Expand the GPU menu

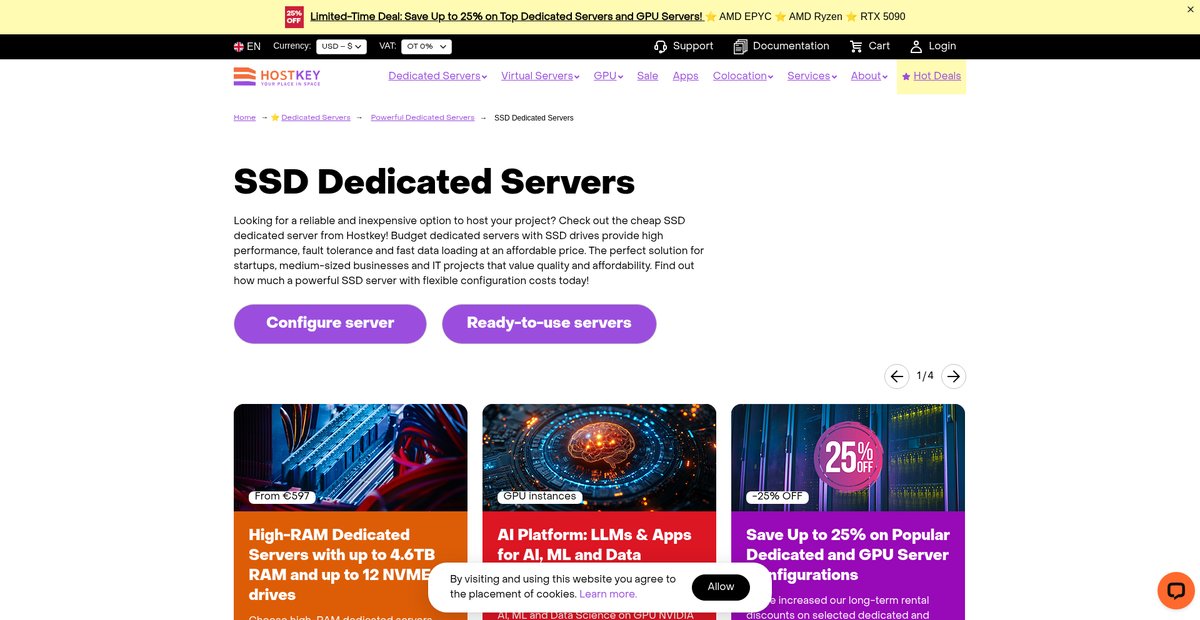click(608, 76)
